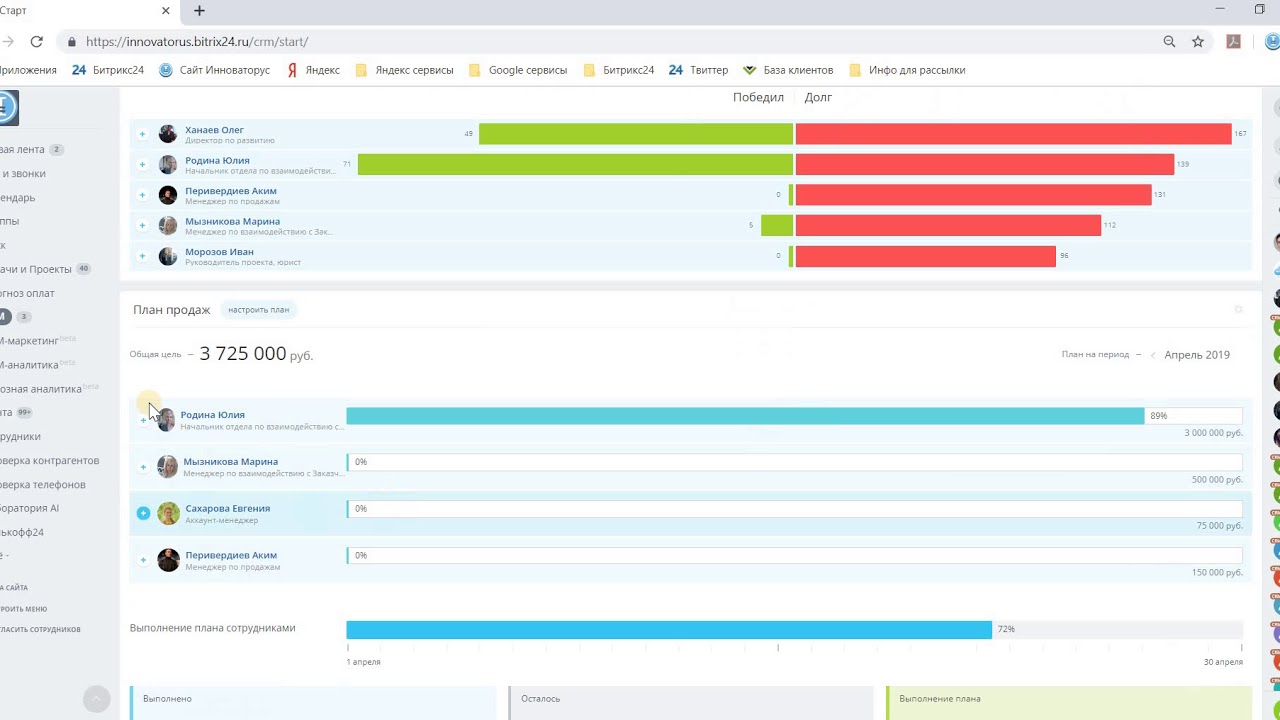Screen dimensions: 1280x720
Task: Expand Мызникова Марина row in the Победил/Долг chart
Action: pos(142,225)
